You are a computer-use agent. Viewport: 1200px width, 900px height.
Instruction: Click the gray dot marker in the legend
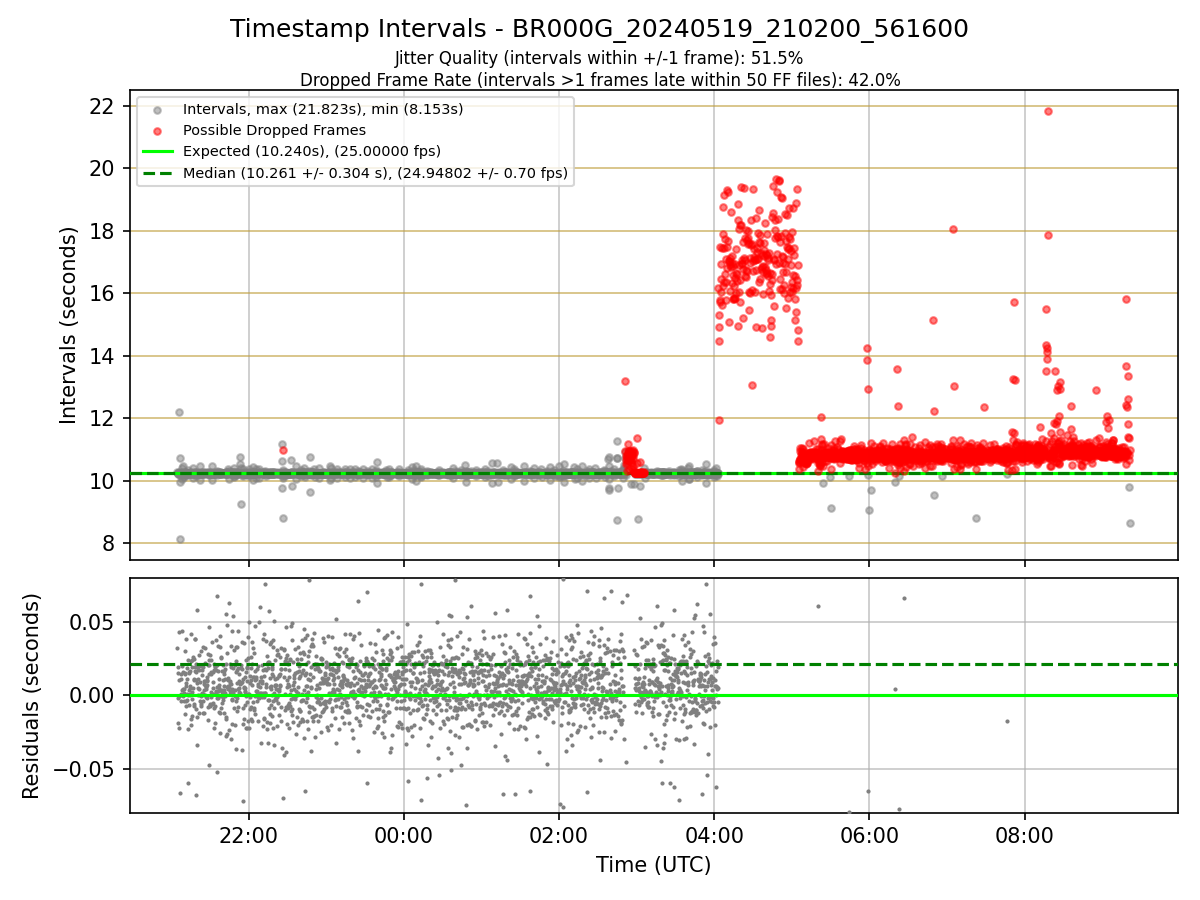[155, 110]
